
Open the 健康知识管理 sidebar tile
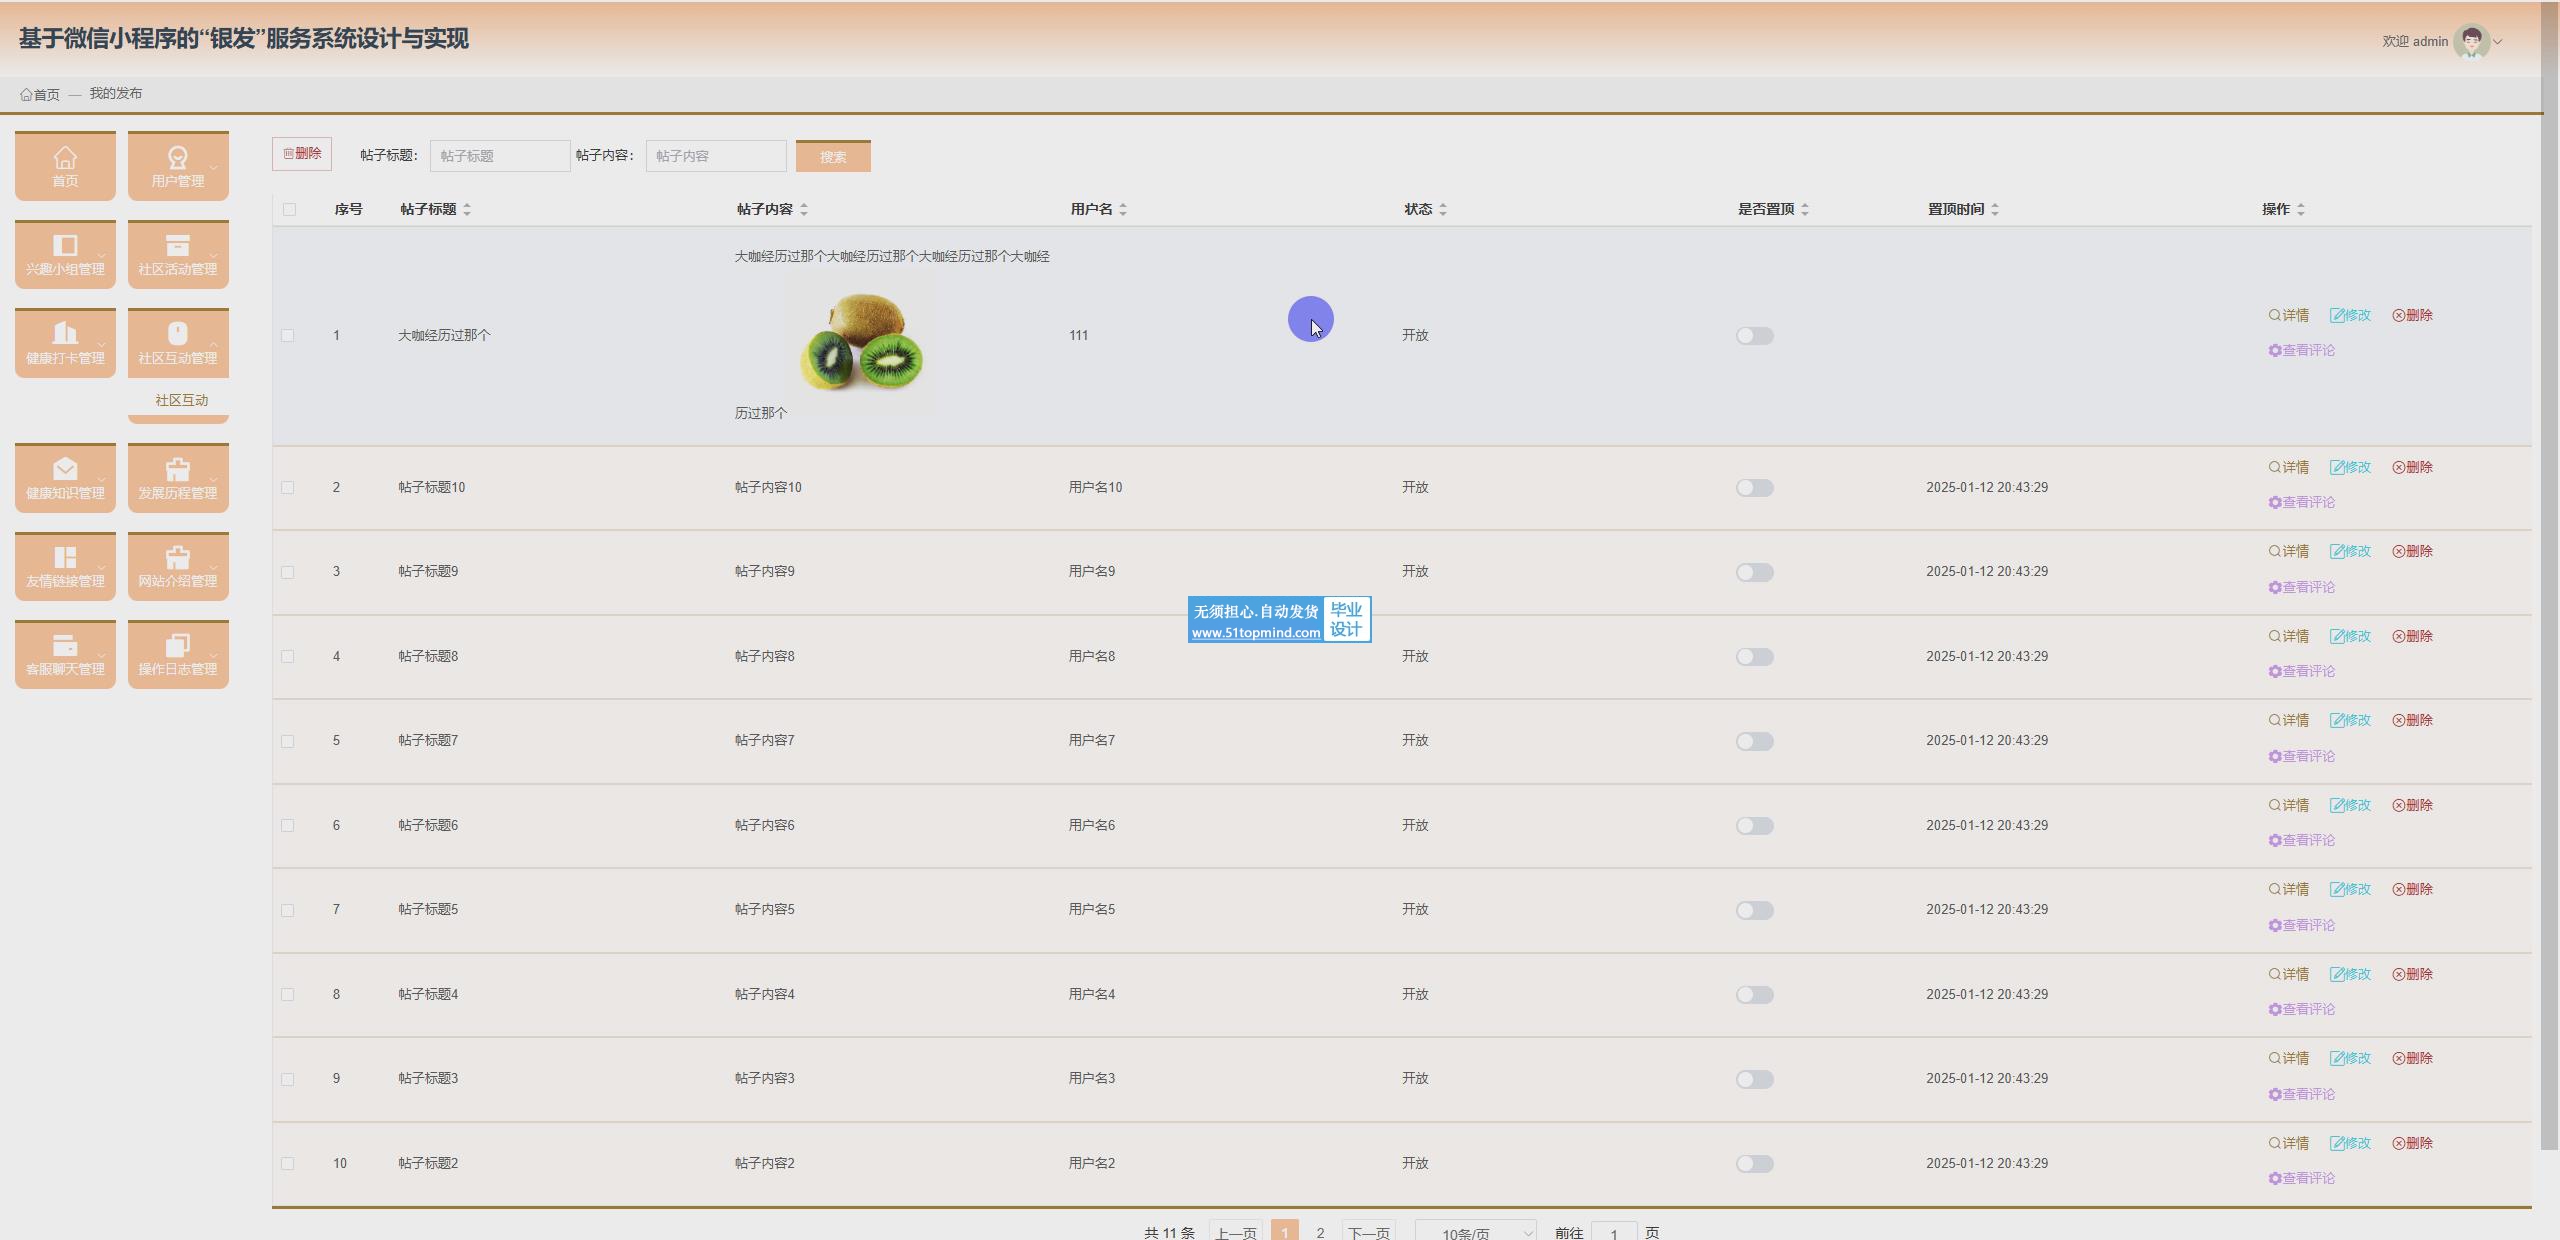pyautogui.click(x=65, y=478)
